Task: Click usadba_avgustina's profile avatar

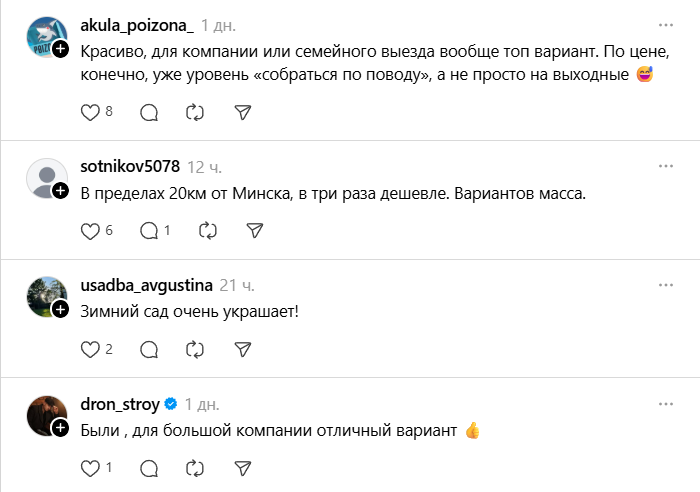Action: pyautogui.click(x=44, y=295)
